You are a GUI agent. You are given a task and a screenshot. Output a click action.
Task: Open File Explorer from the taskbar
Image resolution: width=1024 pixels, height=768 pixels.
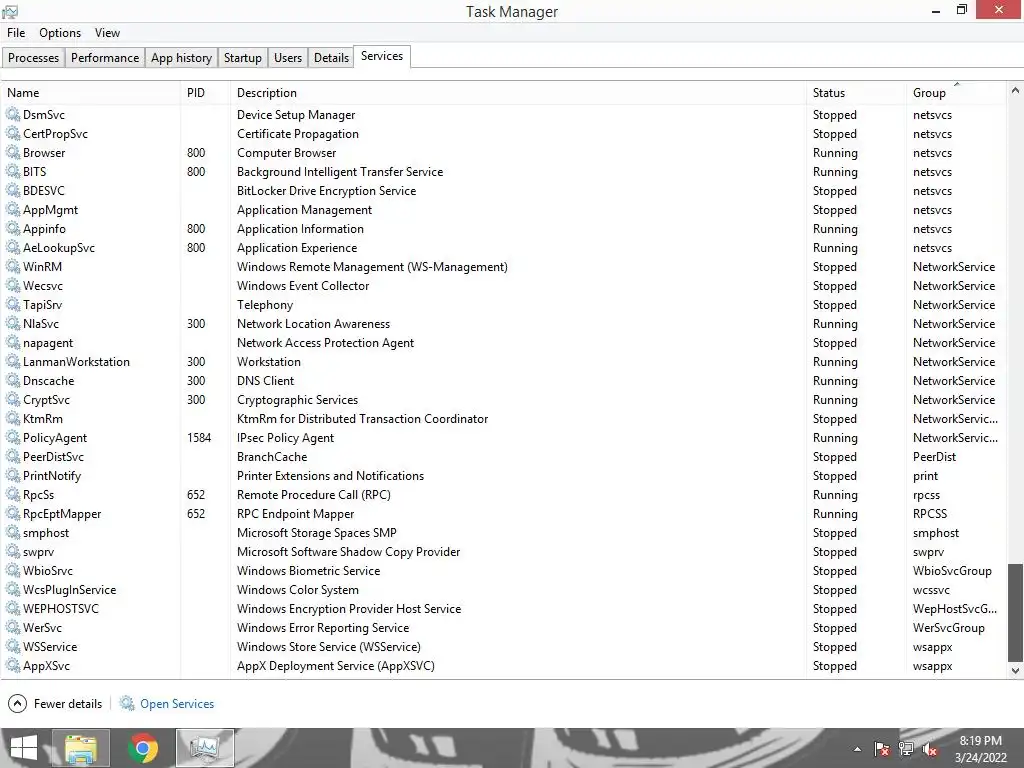[81, 748]
